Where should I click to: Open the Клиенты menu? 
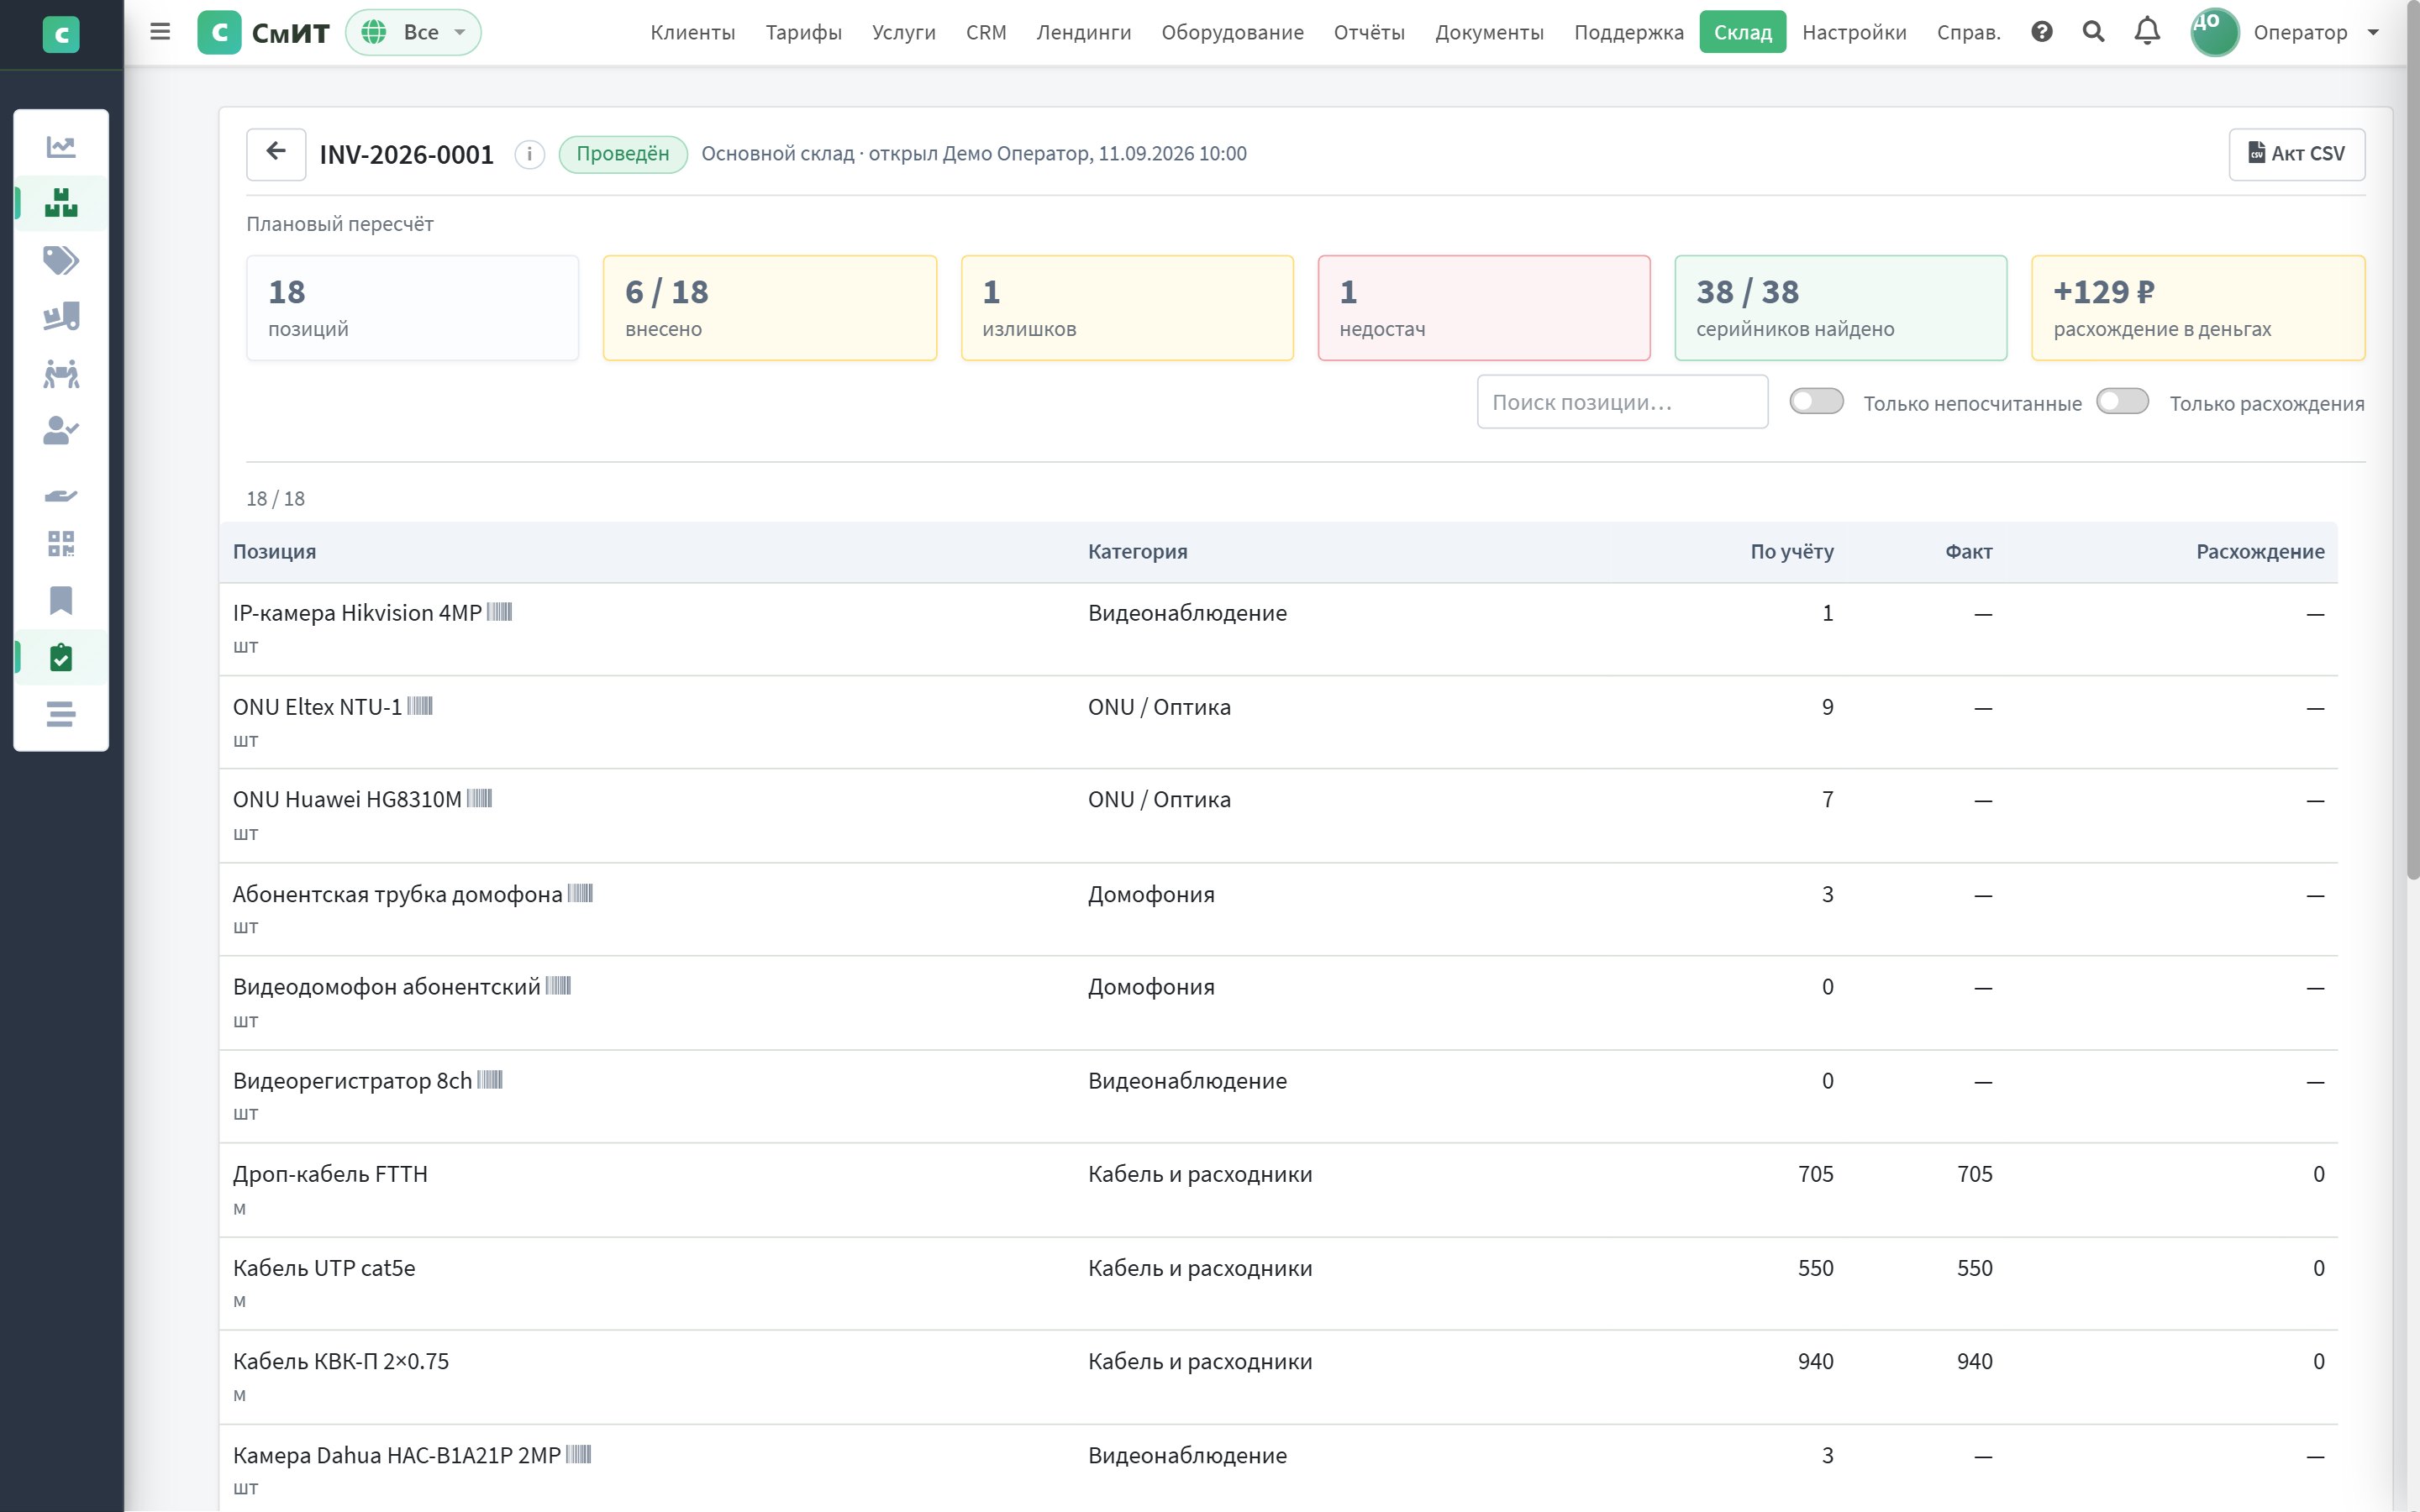[x=692, y=32]
